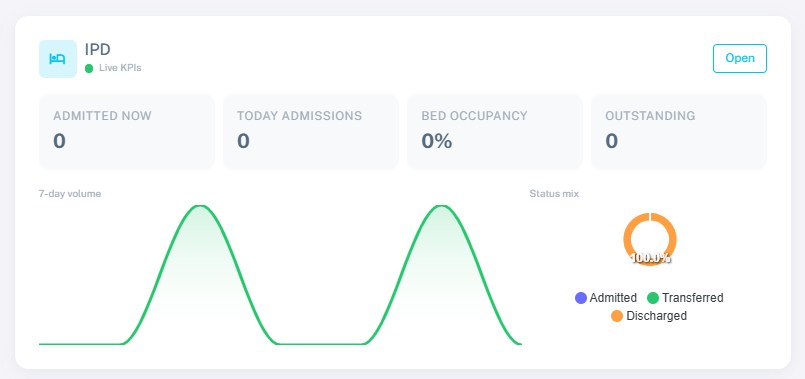Toggle the Discharged legend item
Viewport: 805px width, 379px height.
(x=649, y=316)
